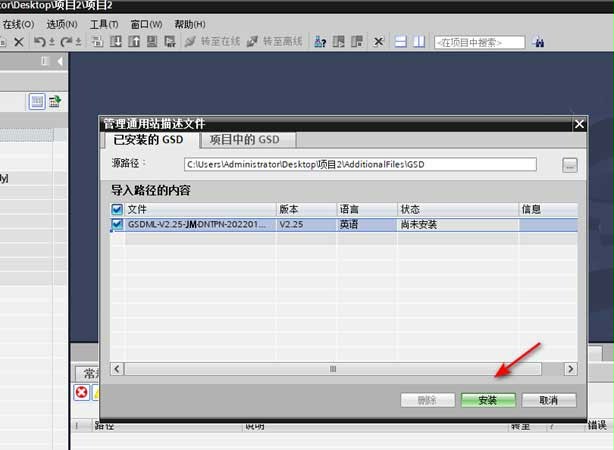Screen dimensions: 614x450
Task: Click the source path browse (...) button
Action: (x=570, y=165)
